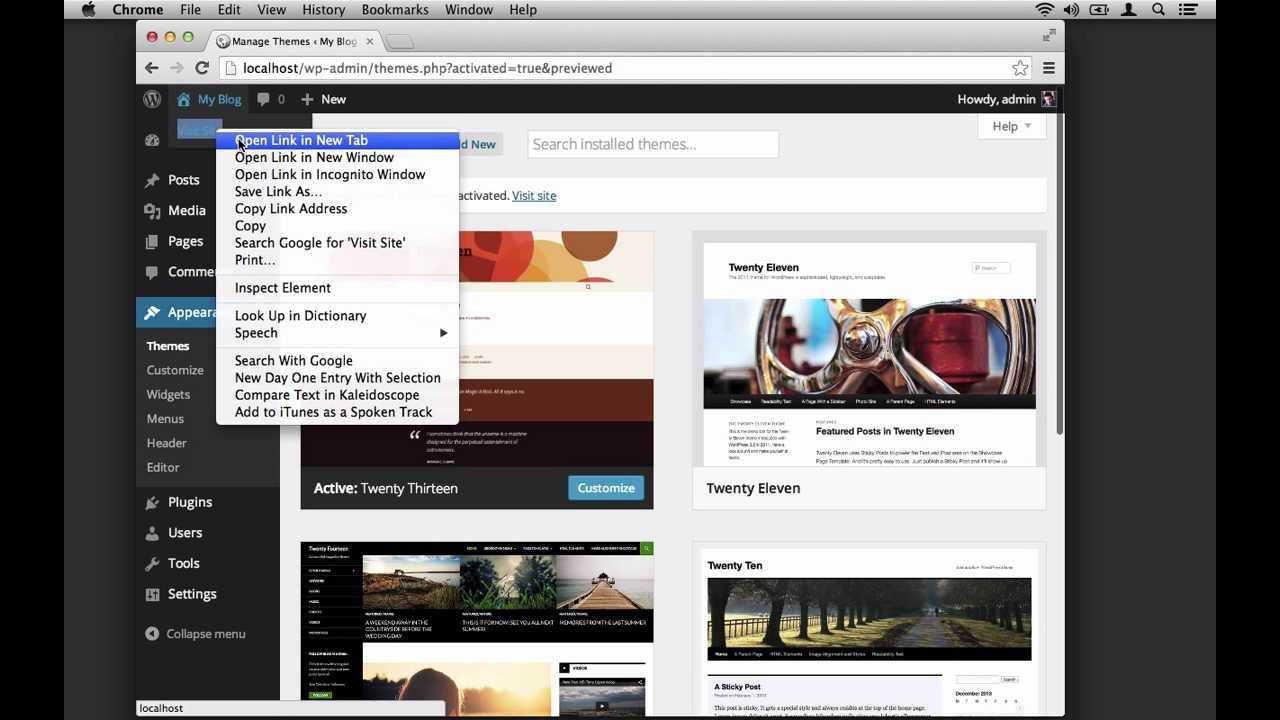This screenshot has height=720, width=1280.
Task: Choose Open Link in New Window
Action: pyautogui.click(x=338, y=157)
